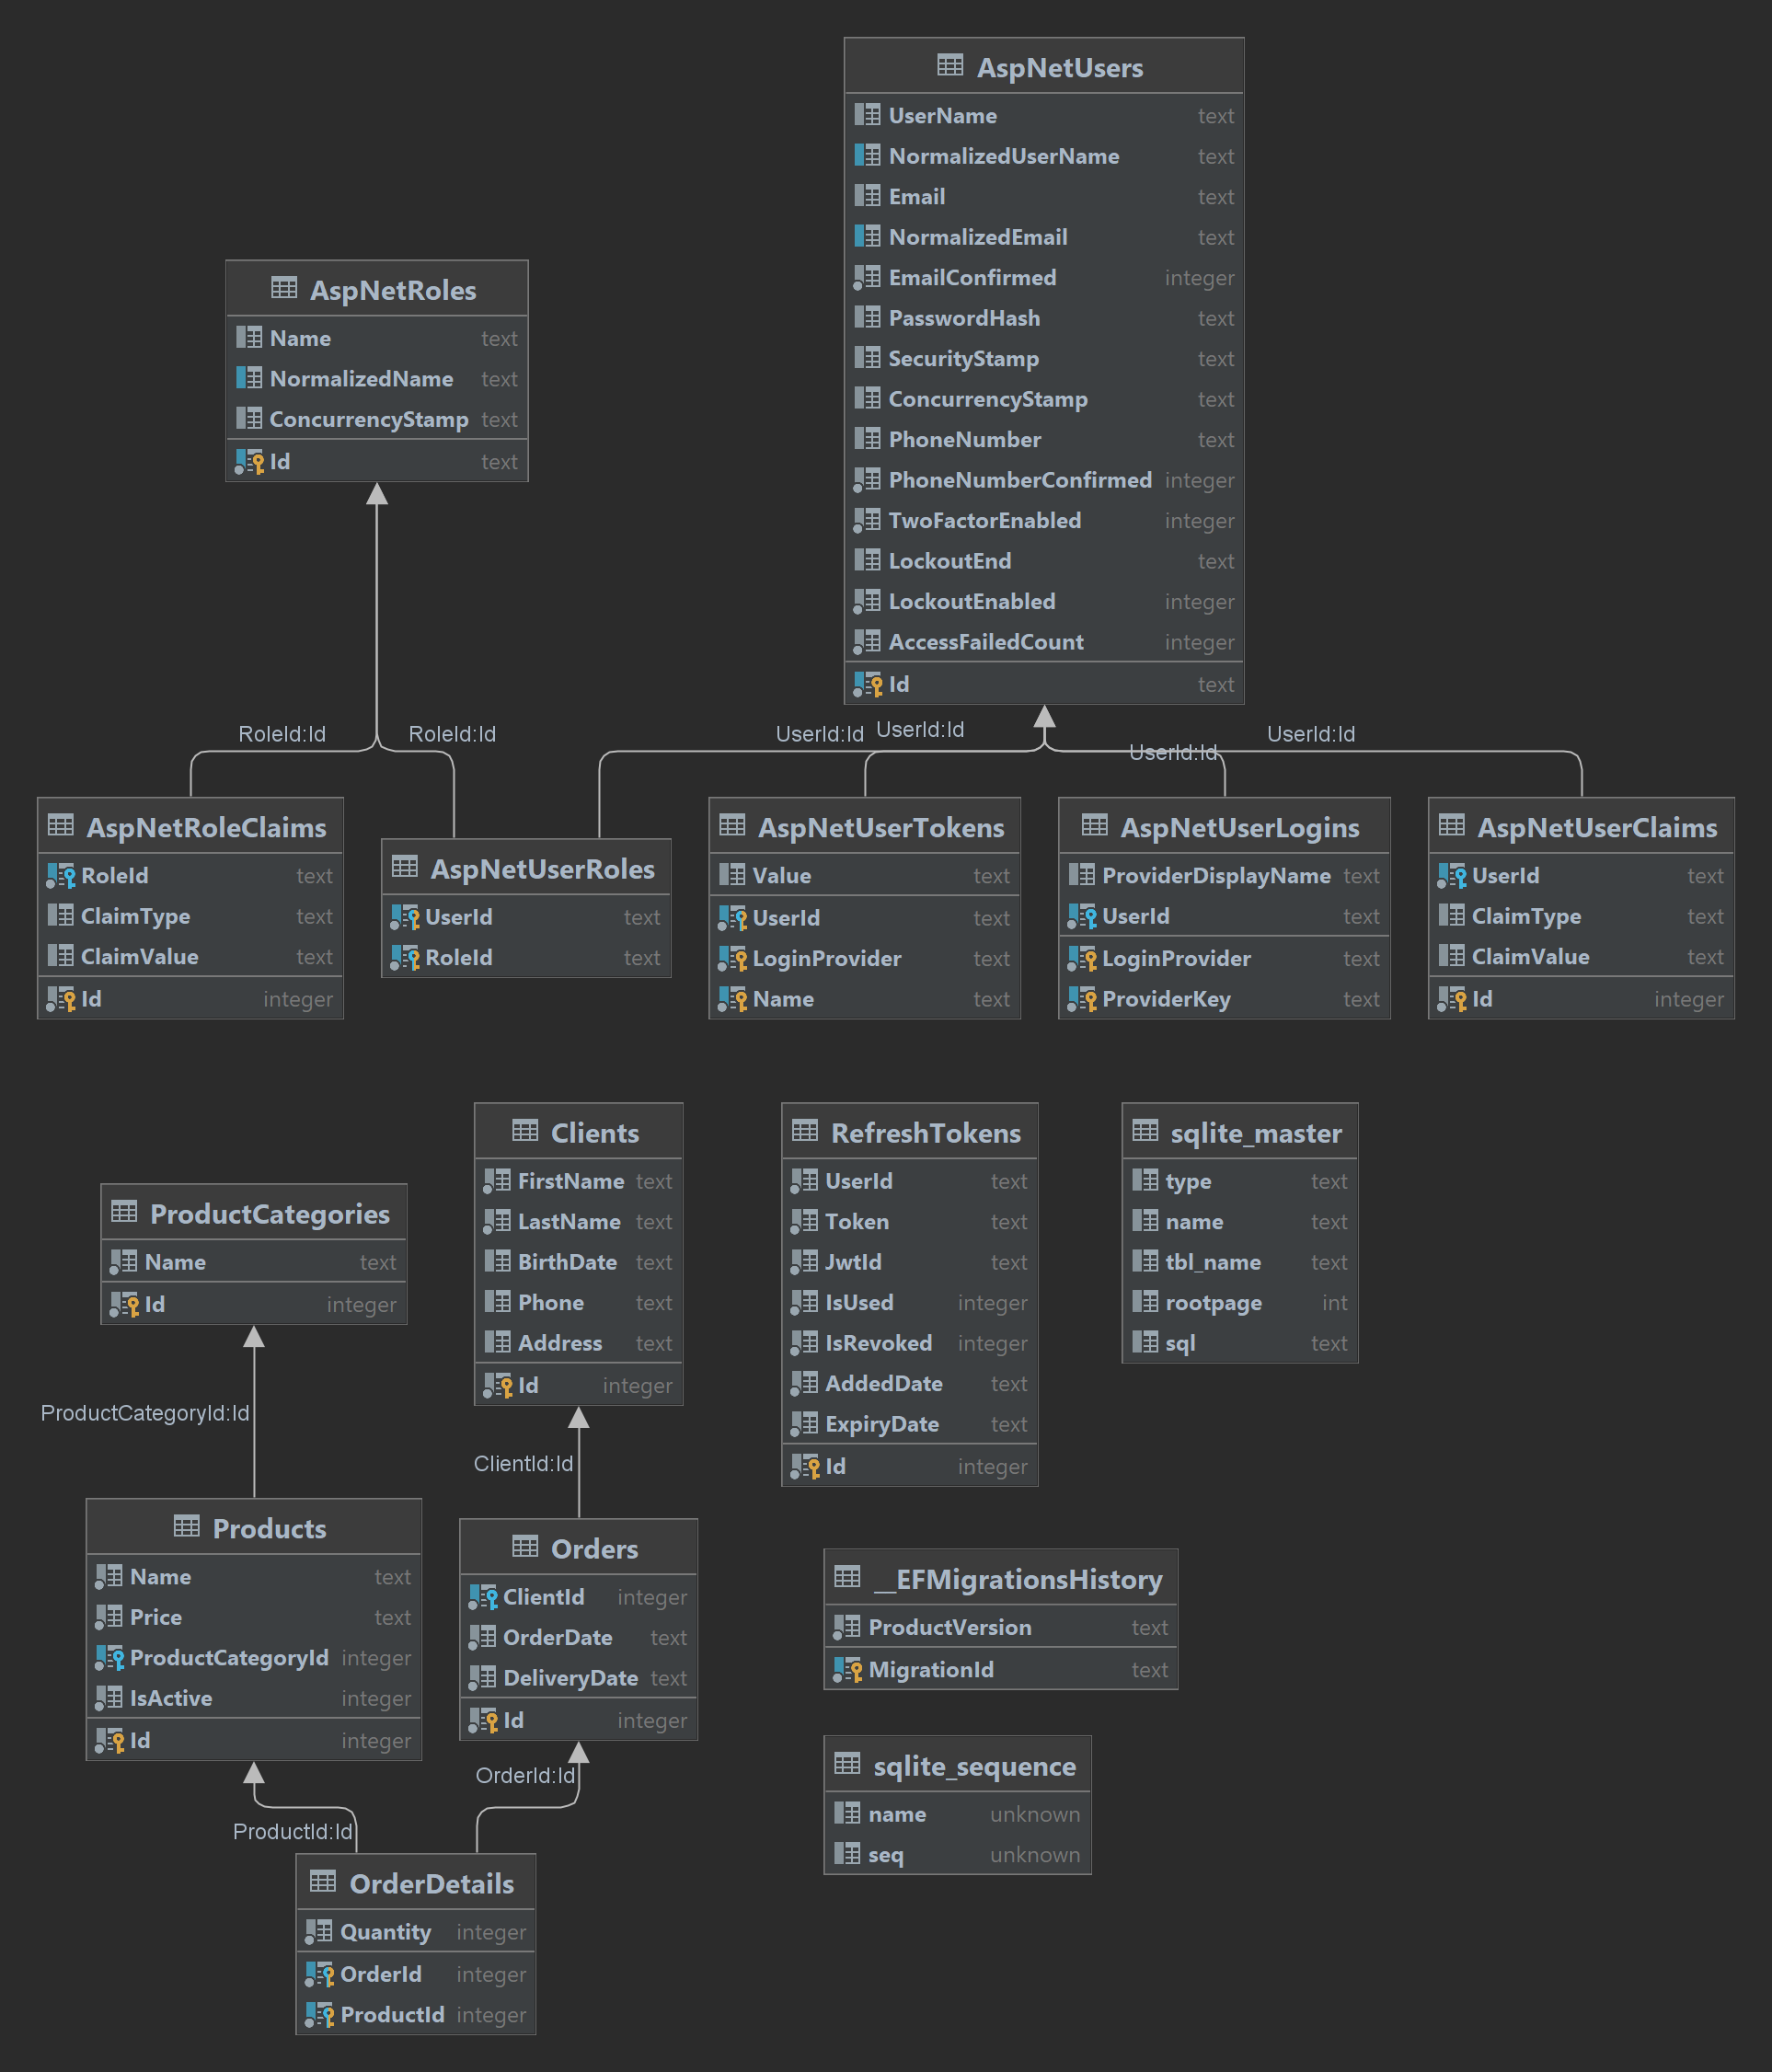The width and height of the screenshot is (1772, 2072).
Task: Click the table icon in sqlite_sequence header
Action: (x=847, y=1765)
